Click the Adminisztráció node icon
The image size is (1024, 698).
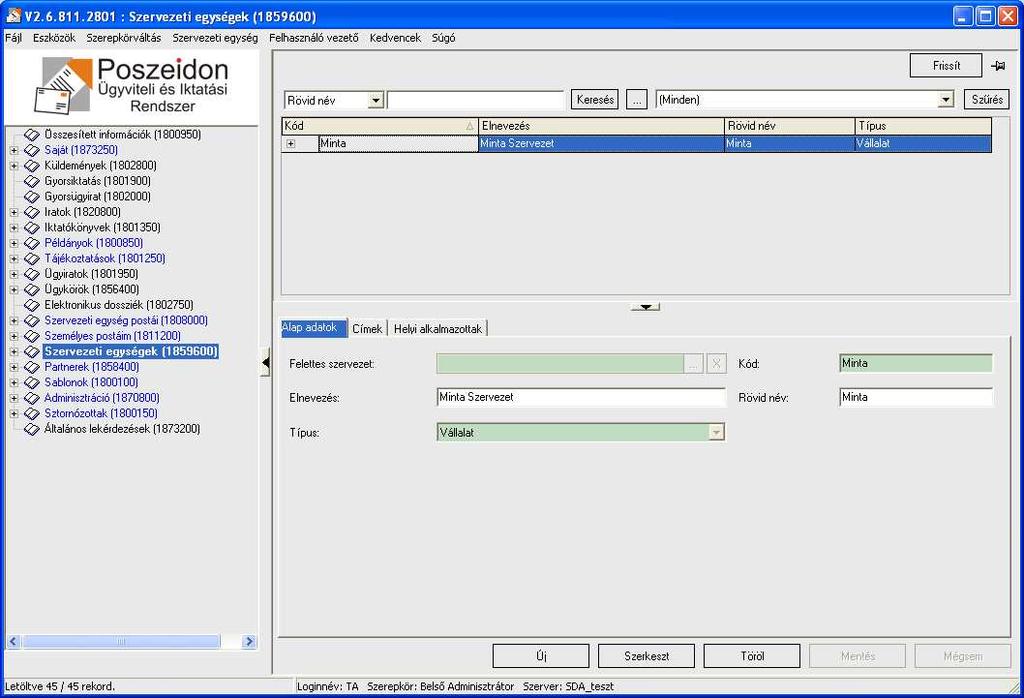[31, 398]
